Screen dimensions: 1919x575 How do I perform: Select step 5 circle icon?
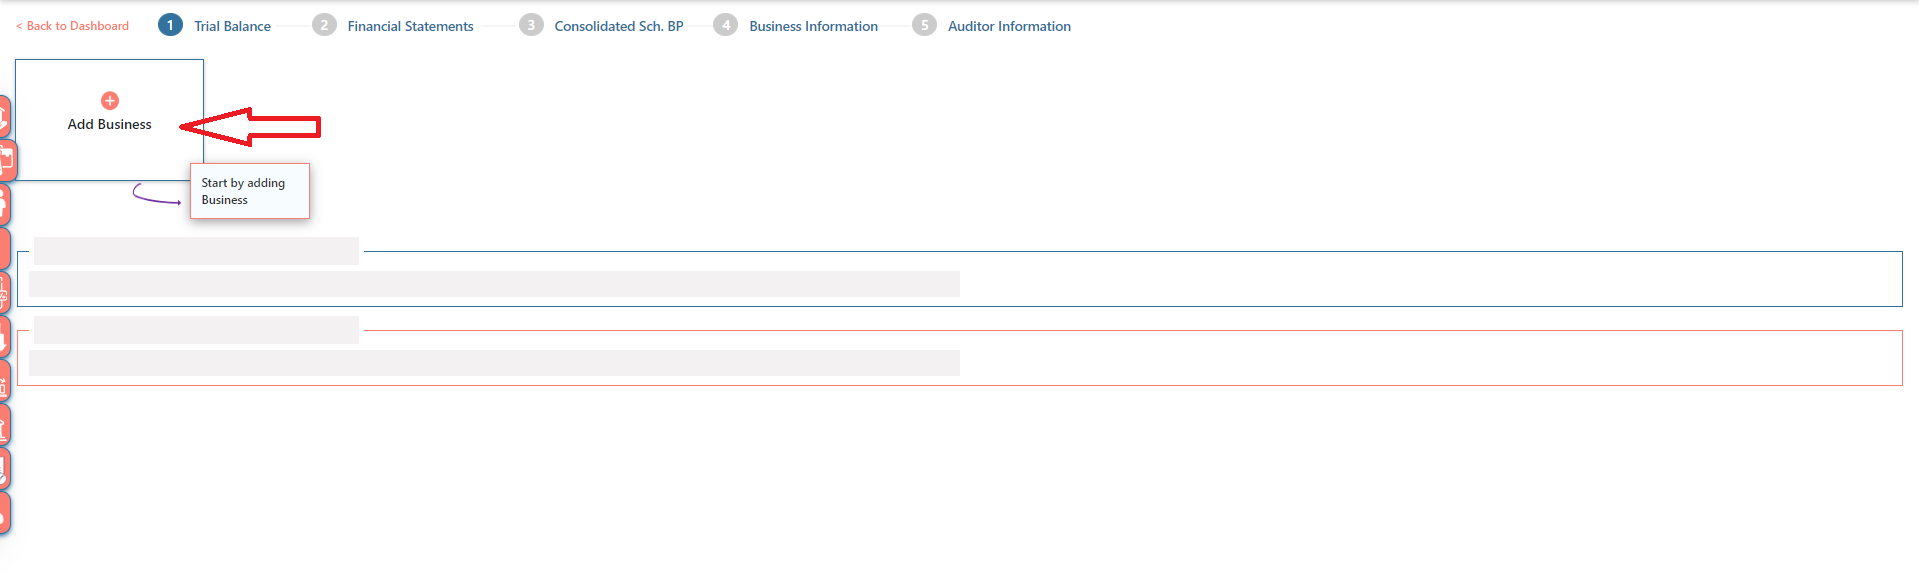(x=924, y=25)
